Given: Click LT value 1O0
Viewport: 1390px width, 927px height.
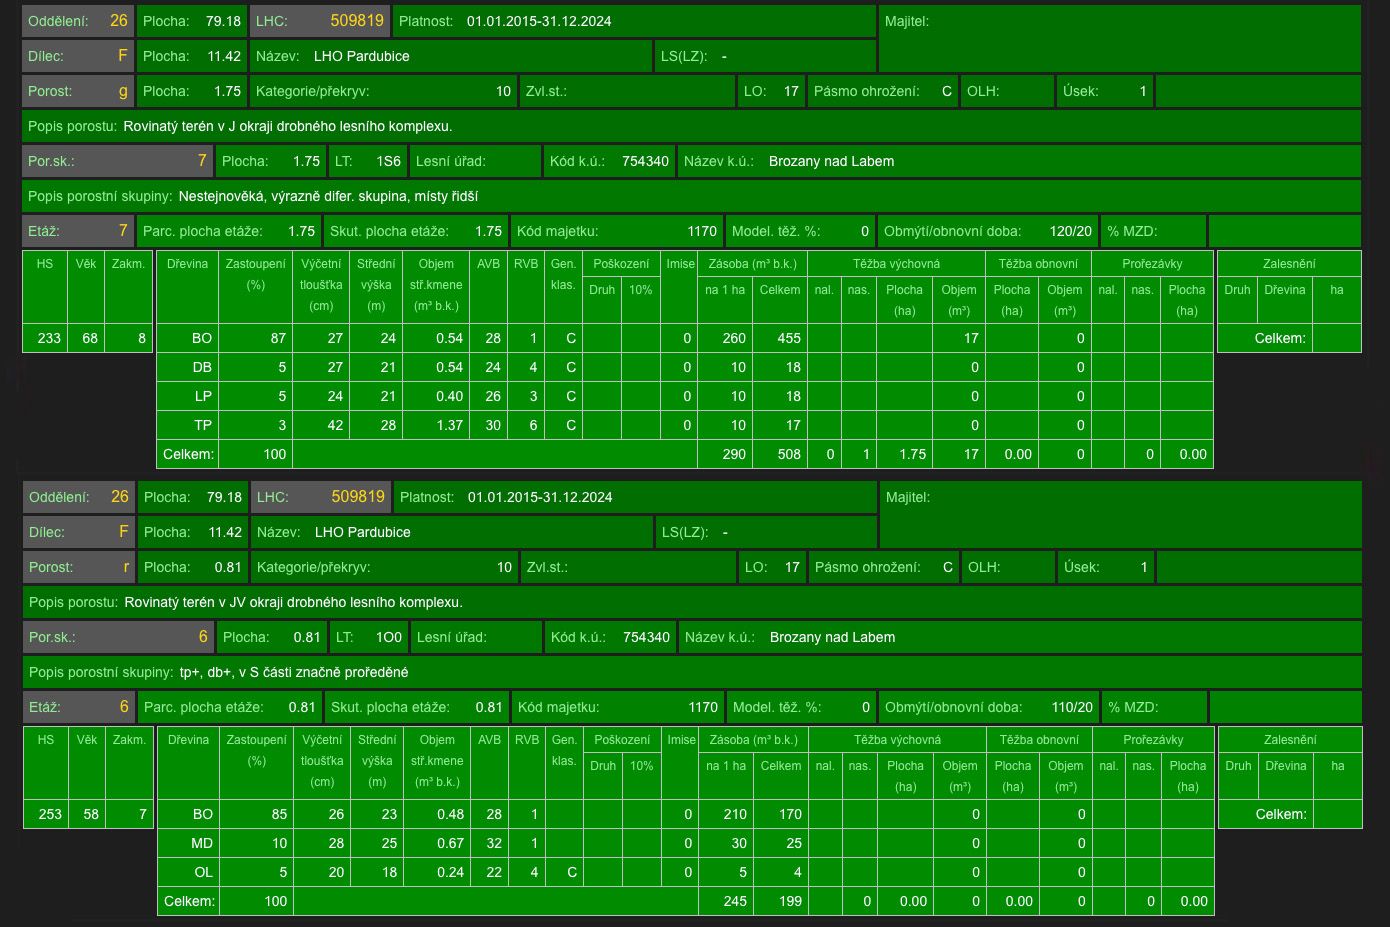Looking at the screenshot, I should 389,637.
